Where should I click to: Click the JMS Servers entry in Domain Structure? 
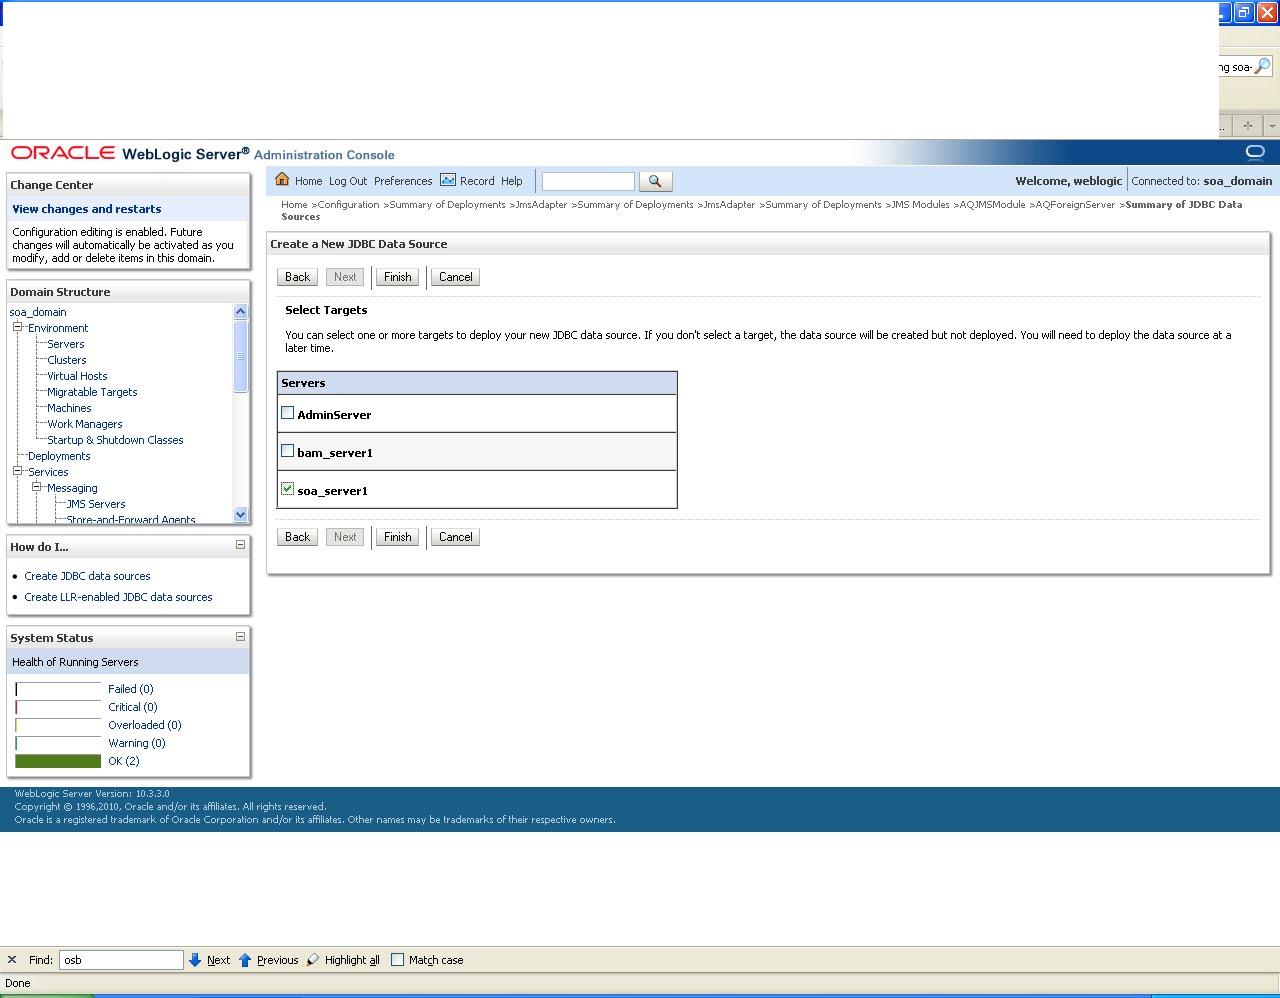tap(95, 503)
